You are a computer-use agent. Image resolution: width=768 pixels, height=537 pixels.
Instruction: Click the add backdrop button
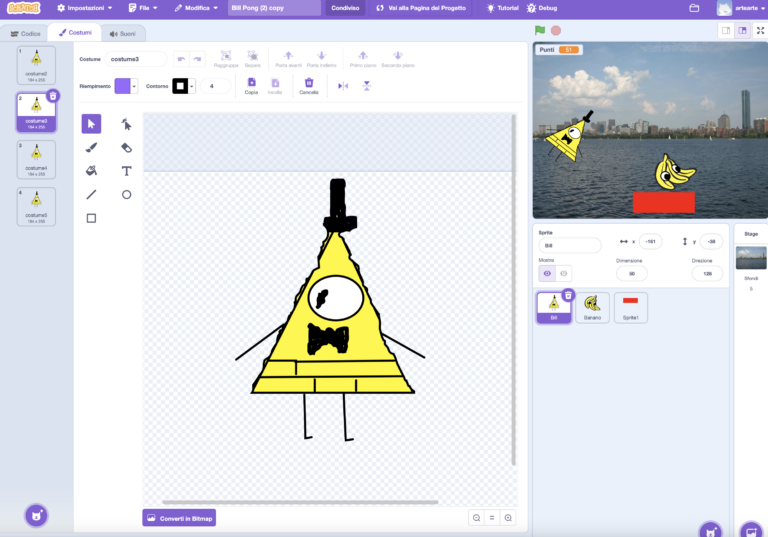point(751,531)
